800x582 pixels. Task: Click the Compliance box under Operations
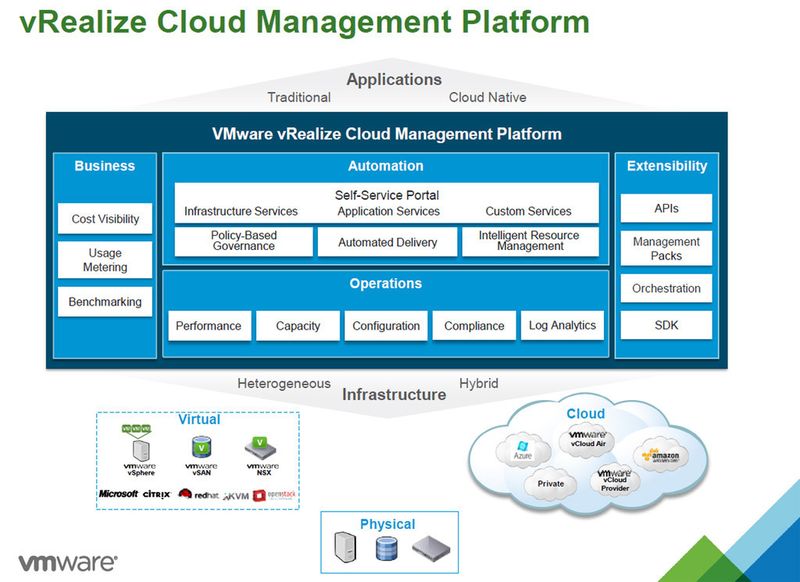(474, 325)
